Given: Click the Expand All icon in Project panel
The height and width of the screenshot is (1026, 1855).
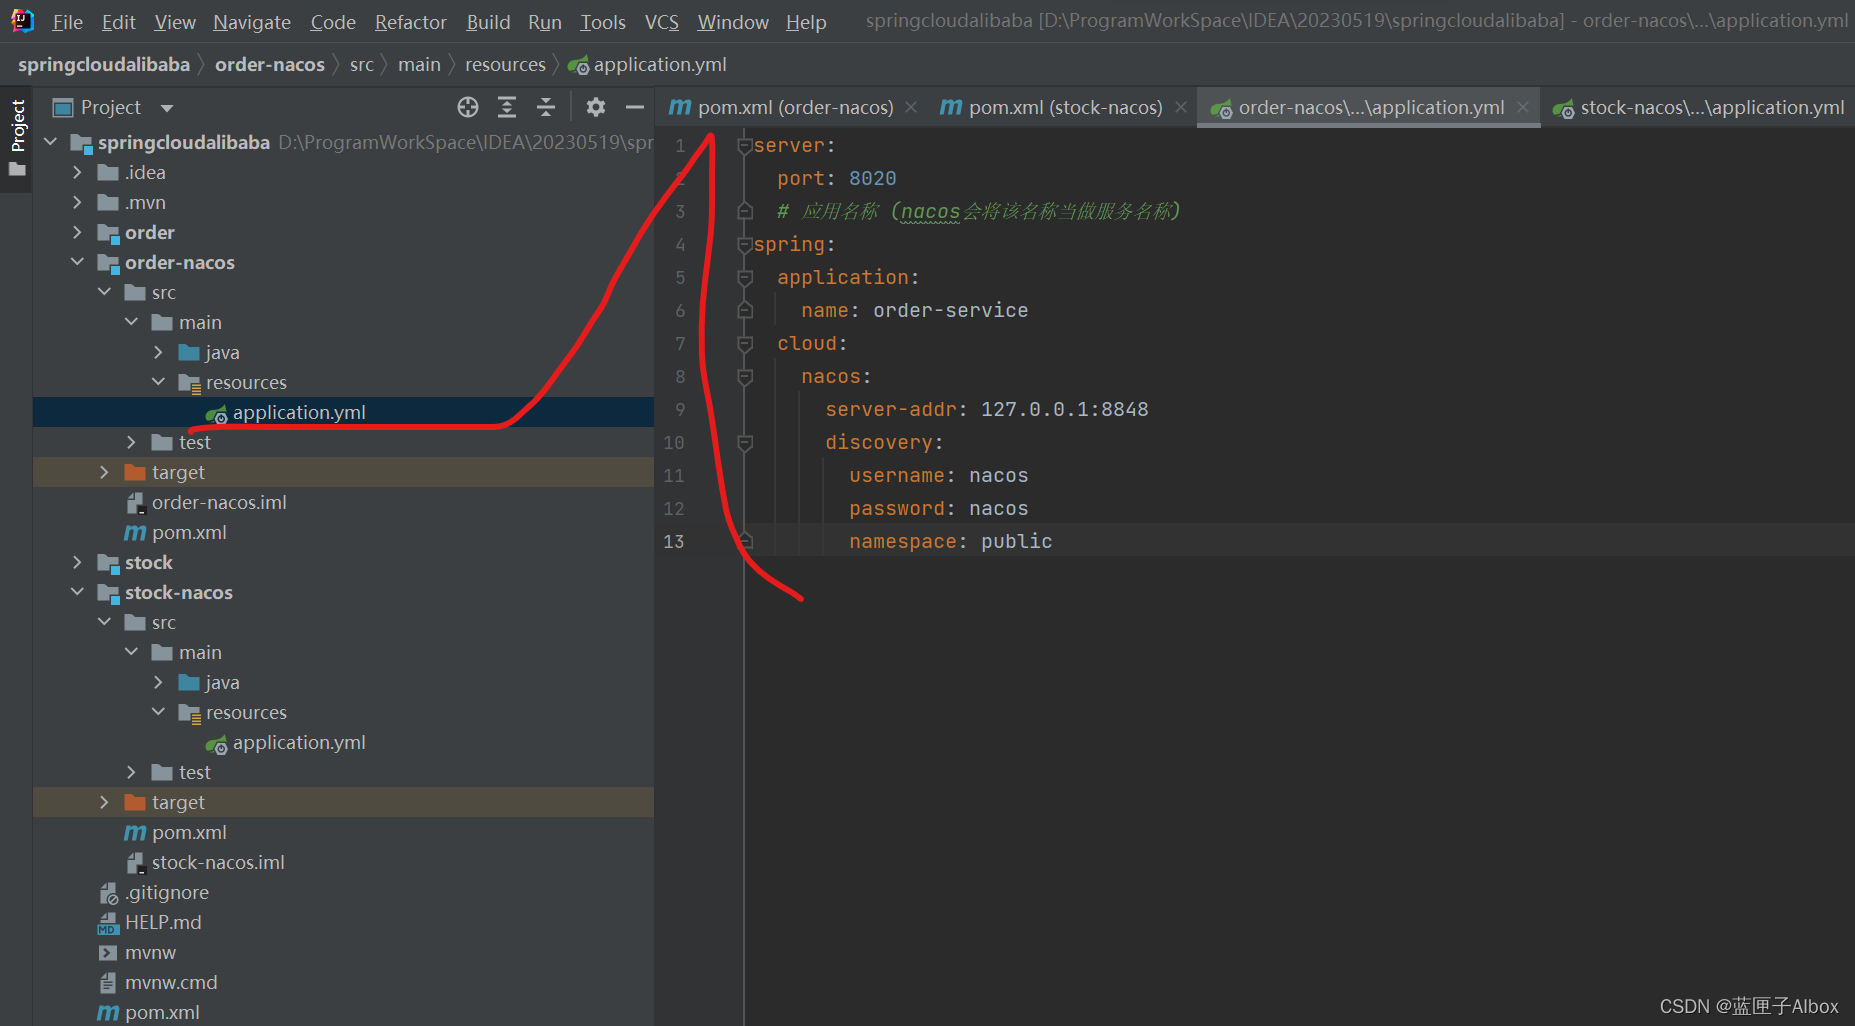Looking at the screenshot, I should (507, 107).
